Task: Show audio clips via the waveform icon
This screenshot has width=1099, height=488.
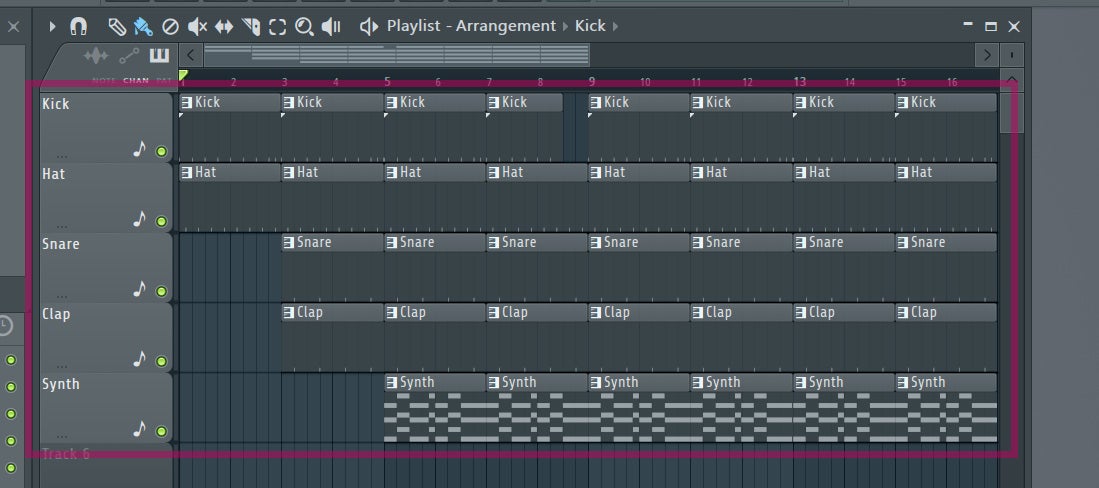Action: [97, 55]
